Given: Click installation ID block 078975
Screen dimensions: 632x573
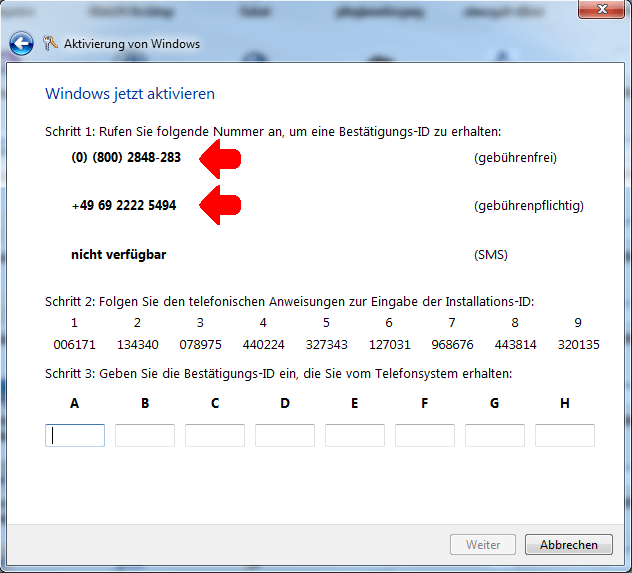Looking at the screenshot, I should click(200, 345).
